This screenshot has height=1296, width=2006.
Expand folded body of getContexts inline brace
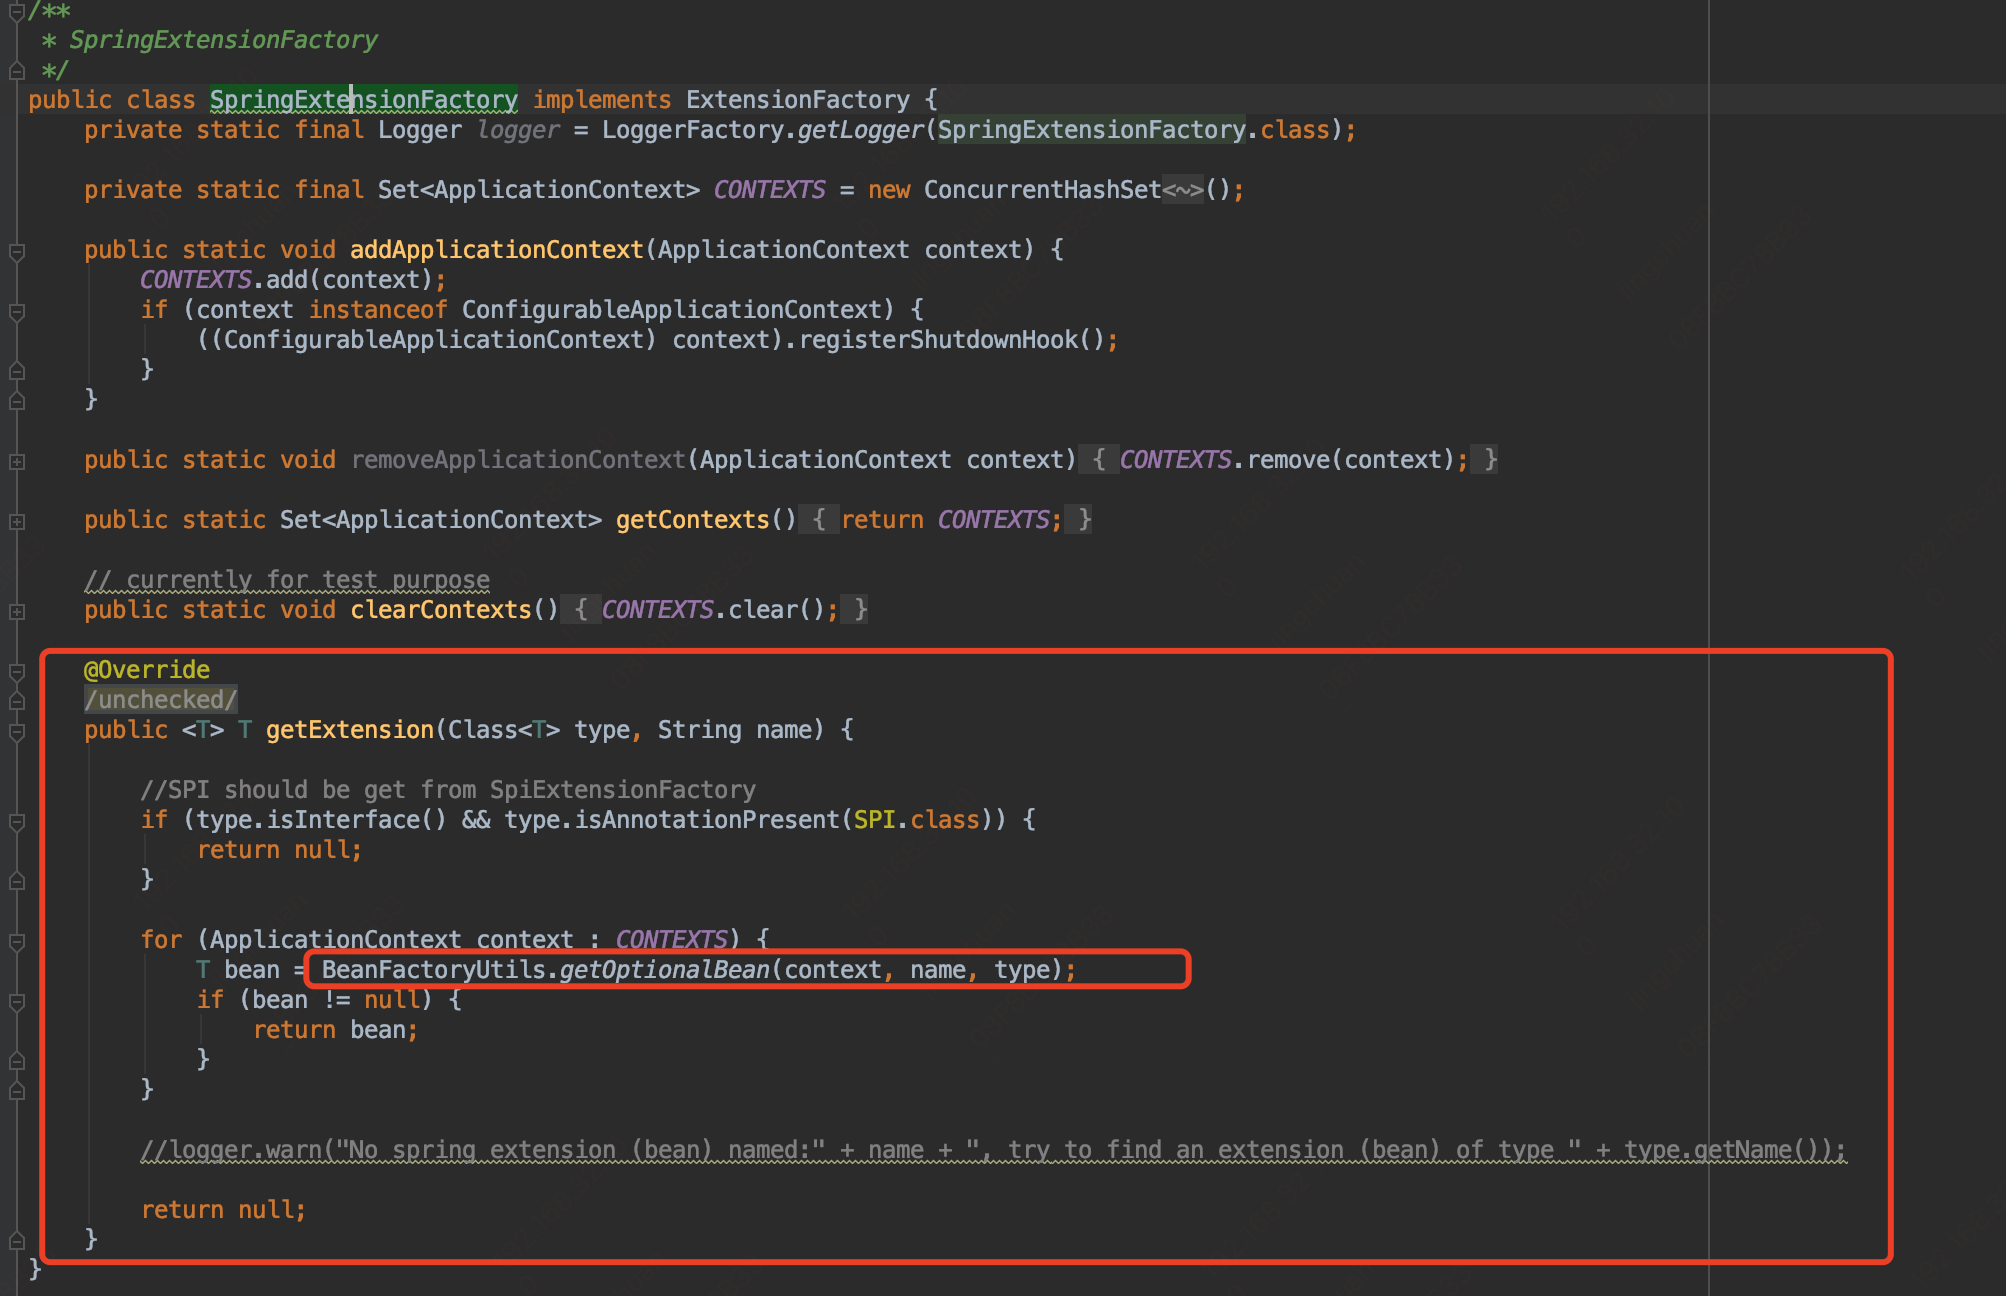[819, 520]
